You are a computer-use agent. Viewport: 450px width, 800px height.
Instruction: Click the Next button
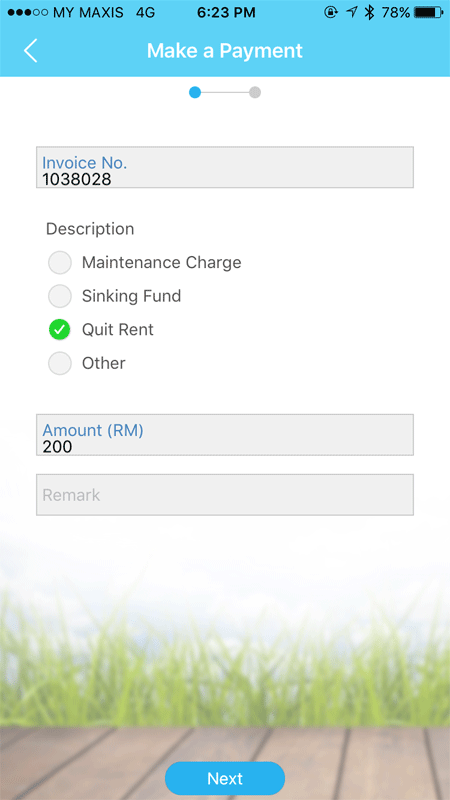[224, 778]
